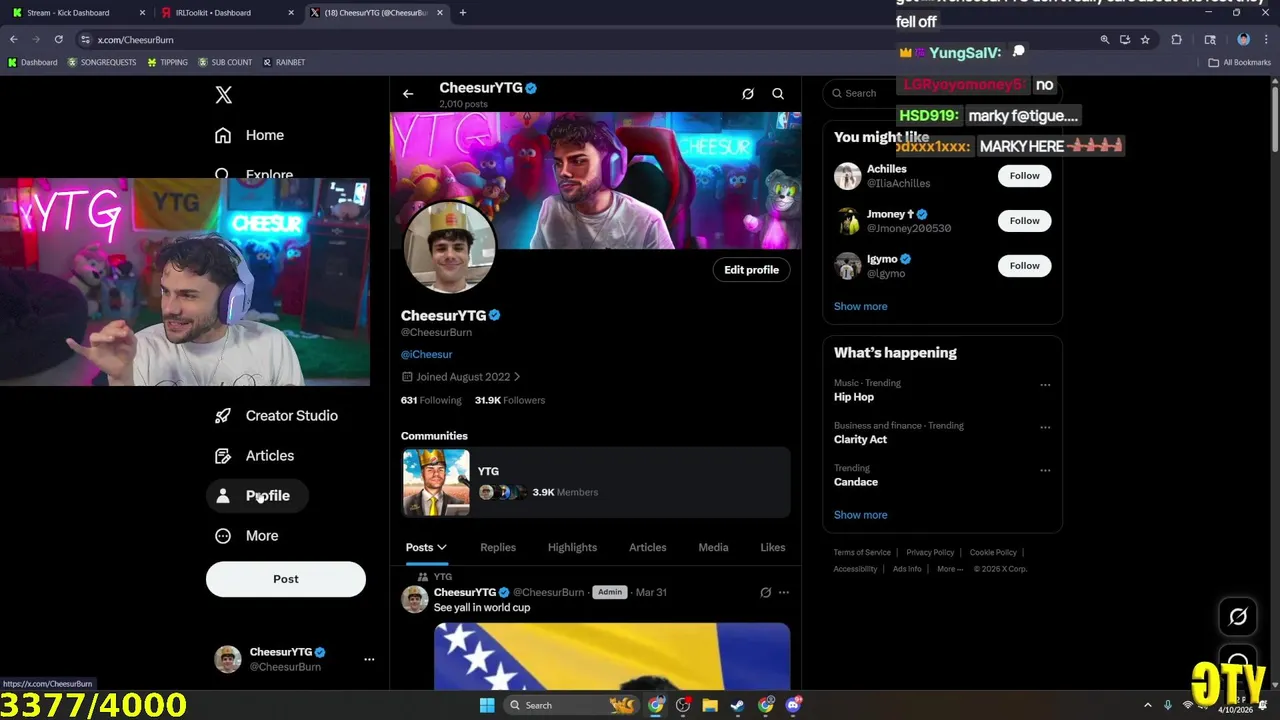Click Show more under What's happening
The image size is (1280, 720).
click(860, 515)
